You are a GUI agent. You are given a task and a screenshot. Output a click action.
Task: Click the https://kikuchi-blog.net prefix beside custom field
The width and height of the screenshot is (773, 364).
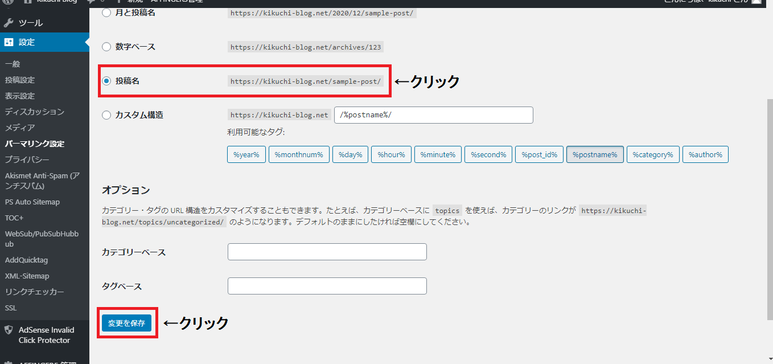pos(279,115)
